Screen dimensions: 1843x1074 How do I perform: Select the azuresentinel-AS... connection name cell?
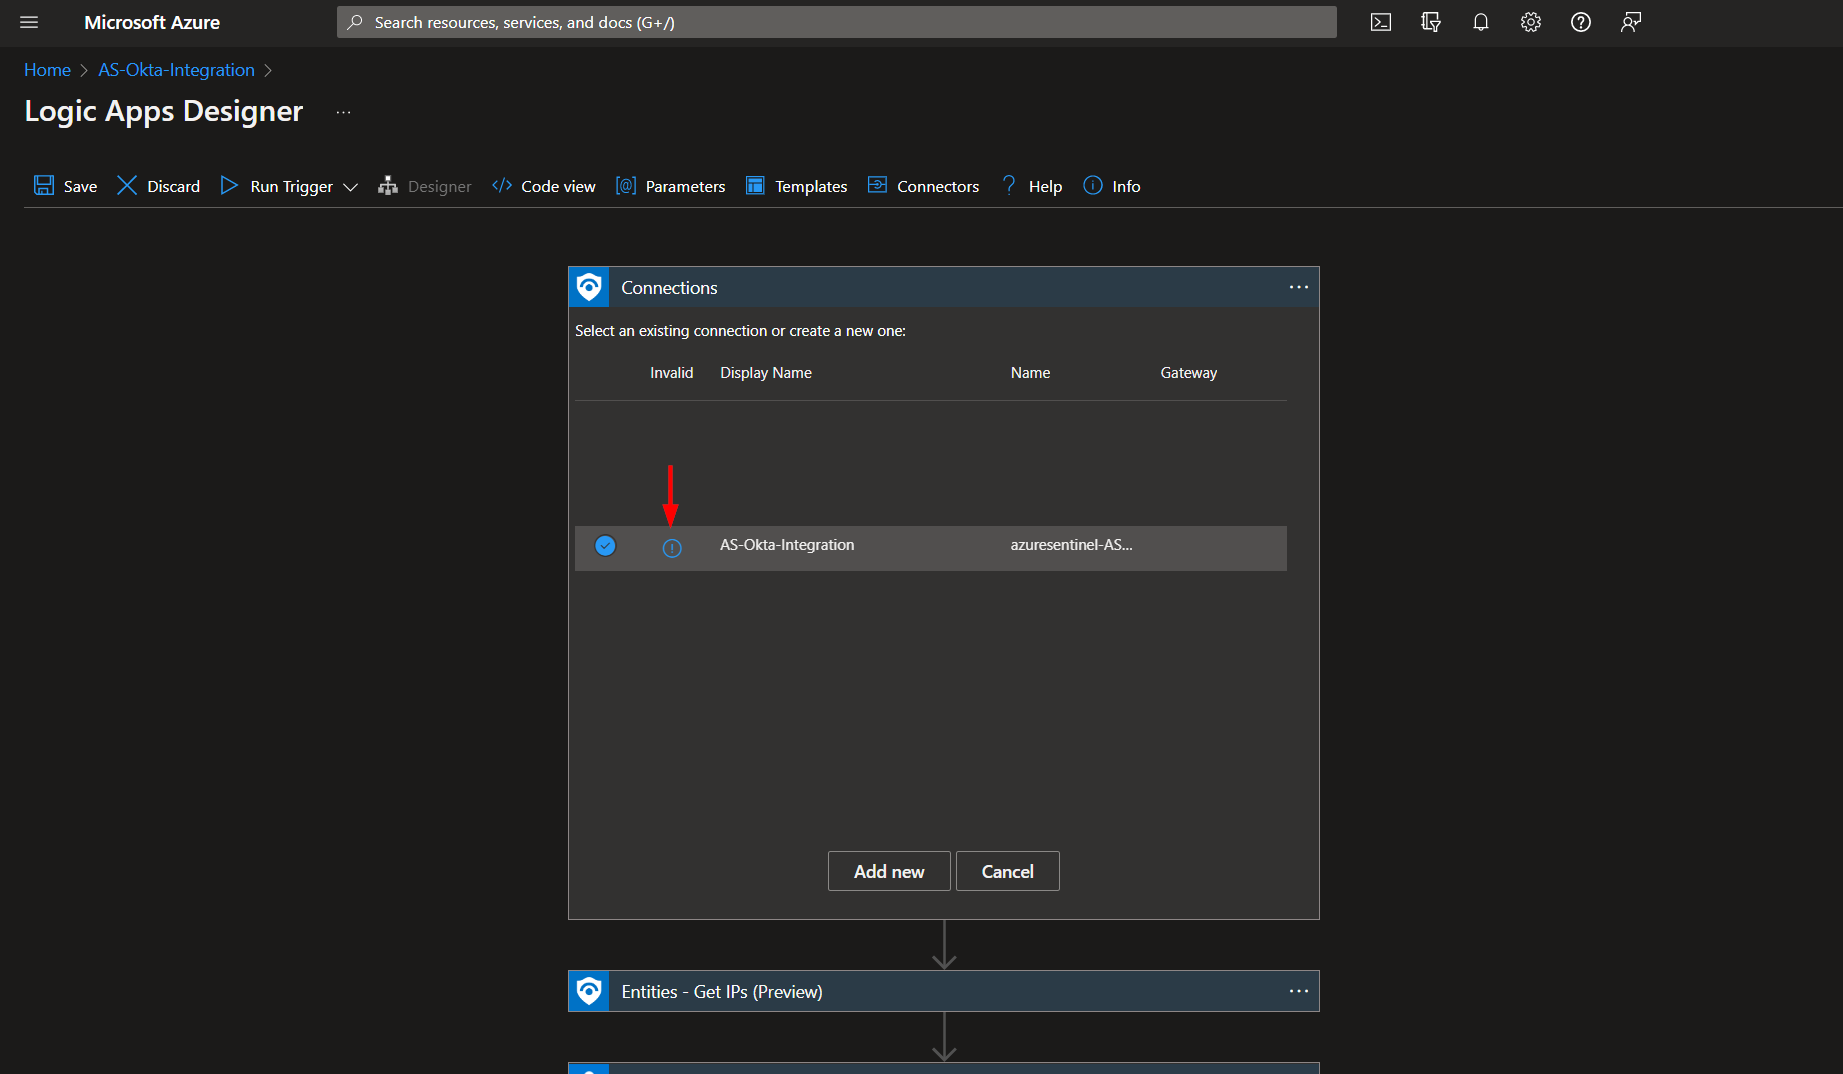coord(1071,545)
